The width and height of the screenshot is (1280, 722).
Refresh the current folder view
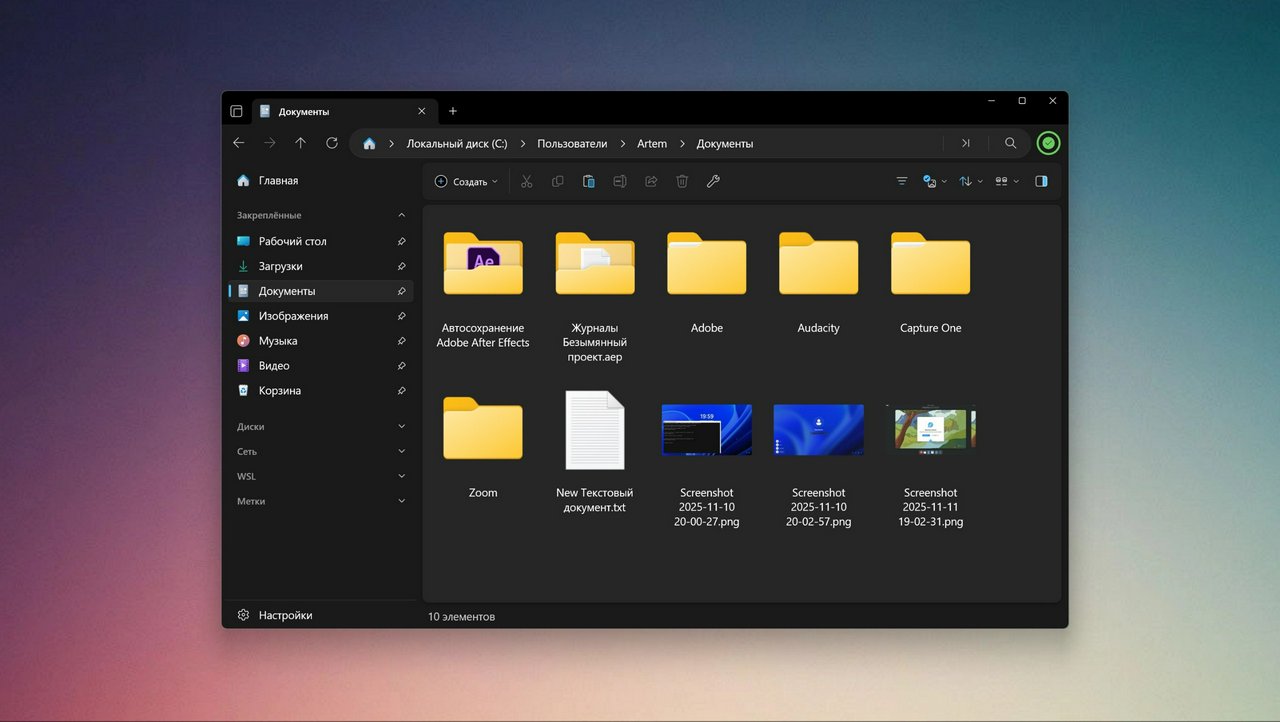(x=332, y=143)
